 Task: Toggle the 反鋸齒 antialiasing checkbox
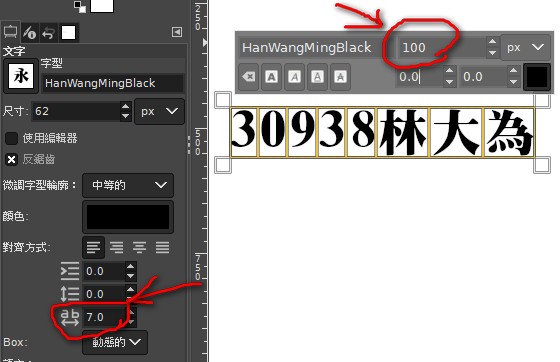[x=11, y=159]
